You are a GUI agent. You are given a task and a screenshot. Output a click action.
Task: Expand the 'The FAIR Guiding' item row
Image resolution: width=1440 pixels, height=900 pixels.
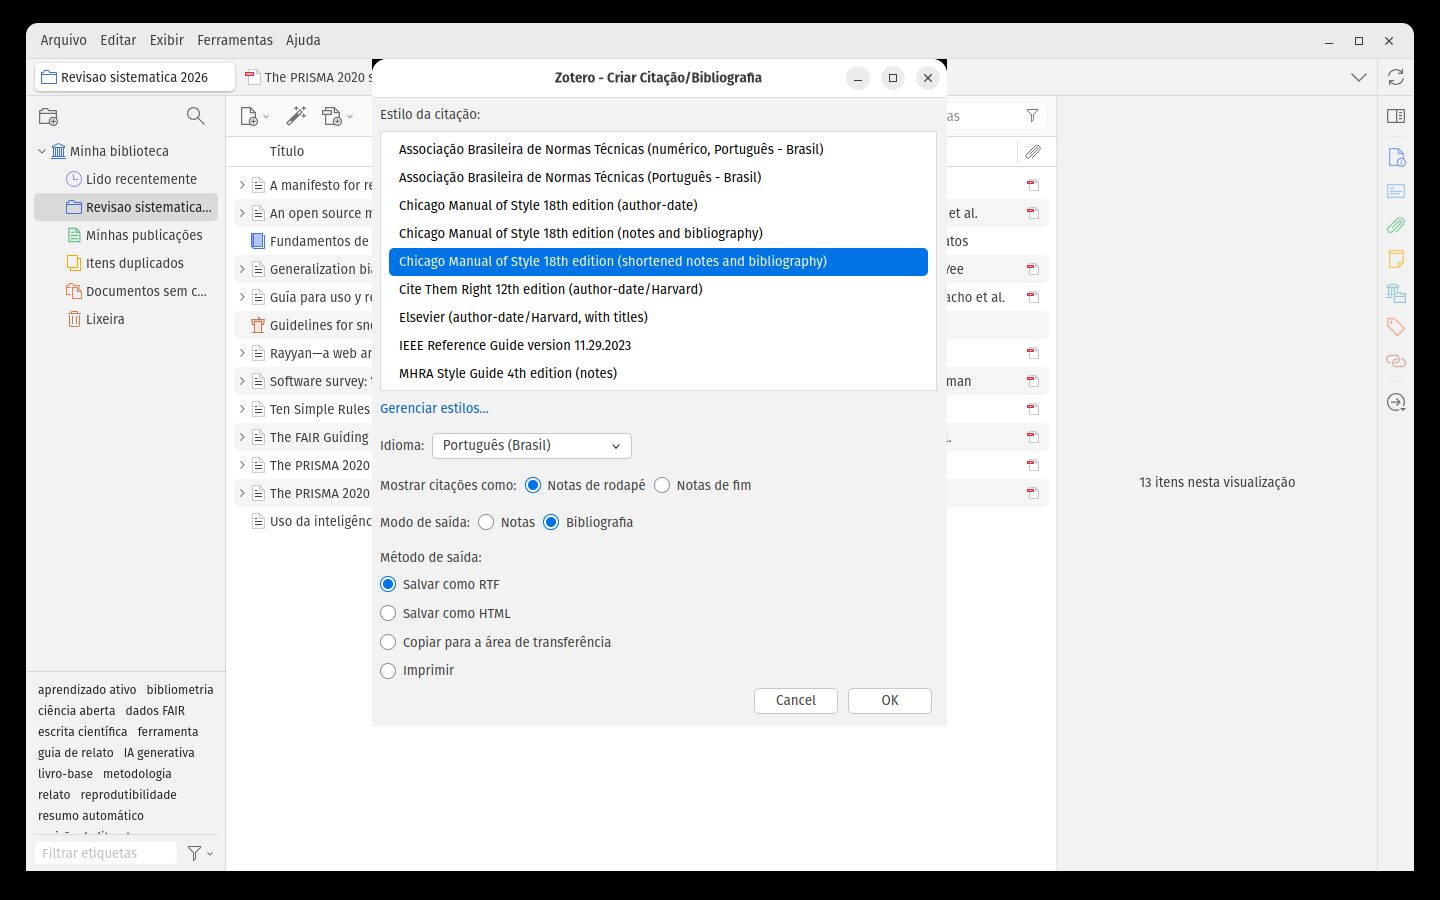point(242,437)
